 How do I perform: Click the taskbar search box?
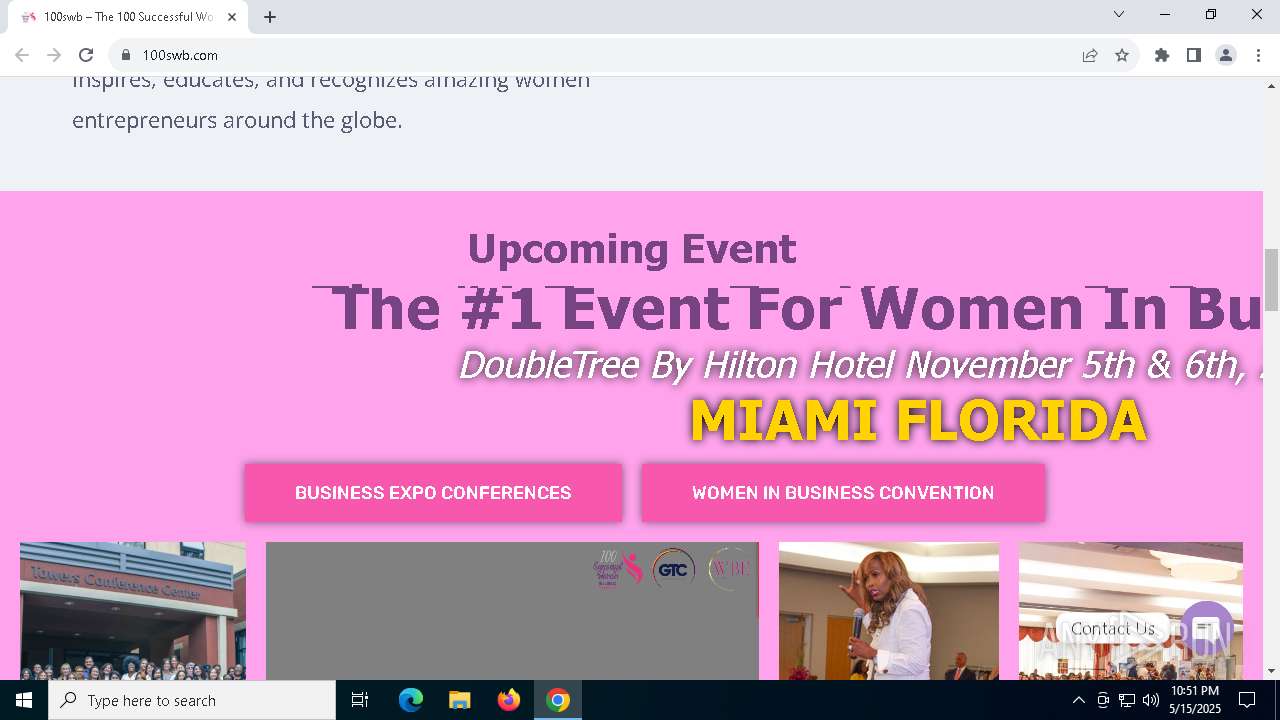pyautogui.click(x=192, y=700)
